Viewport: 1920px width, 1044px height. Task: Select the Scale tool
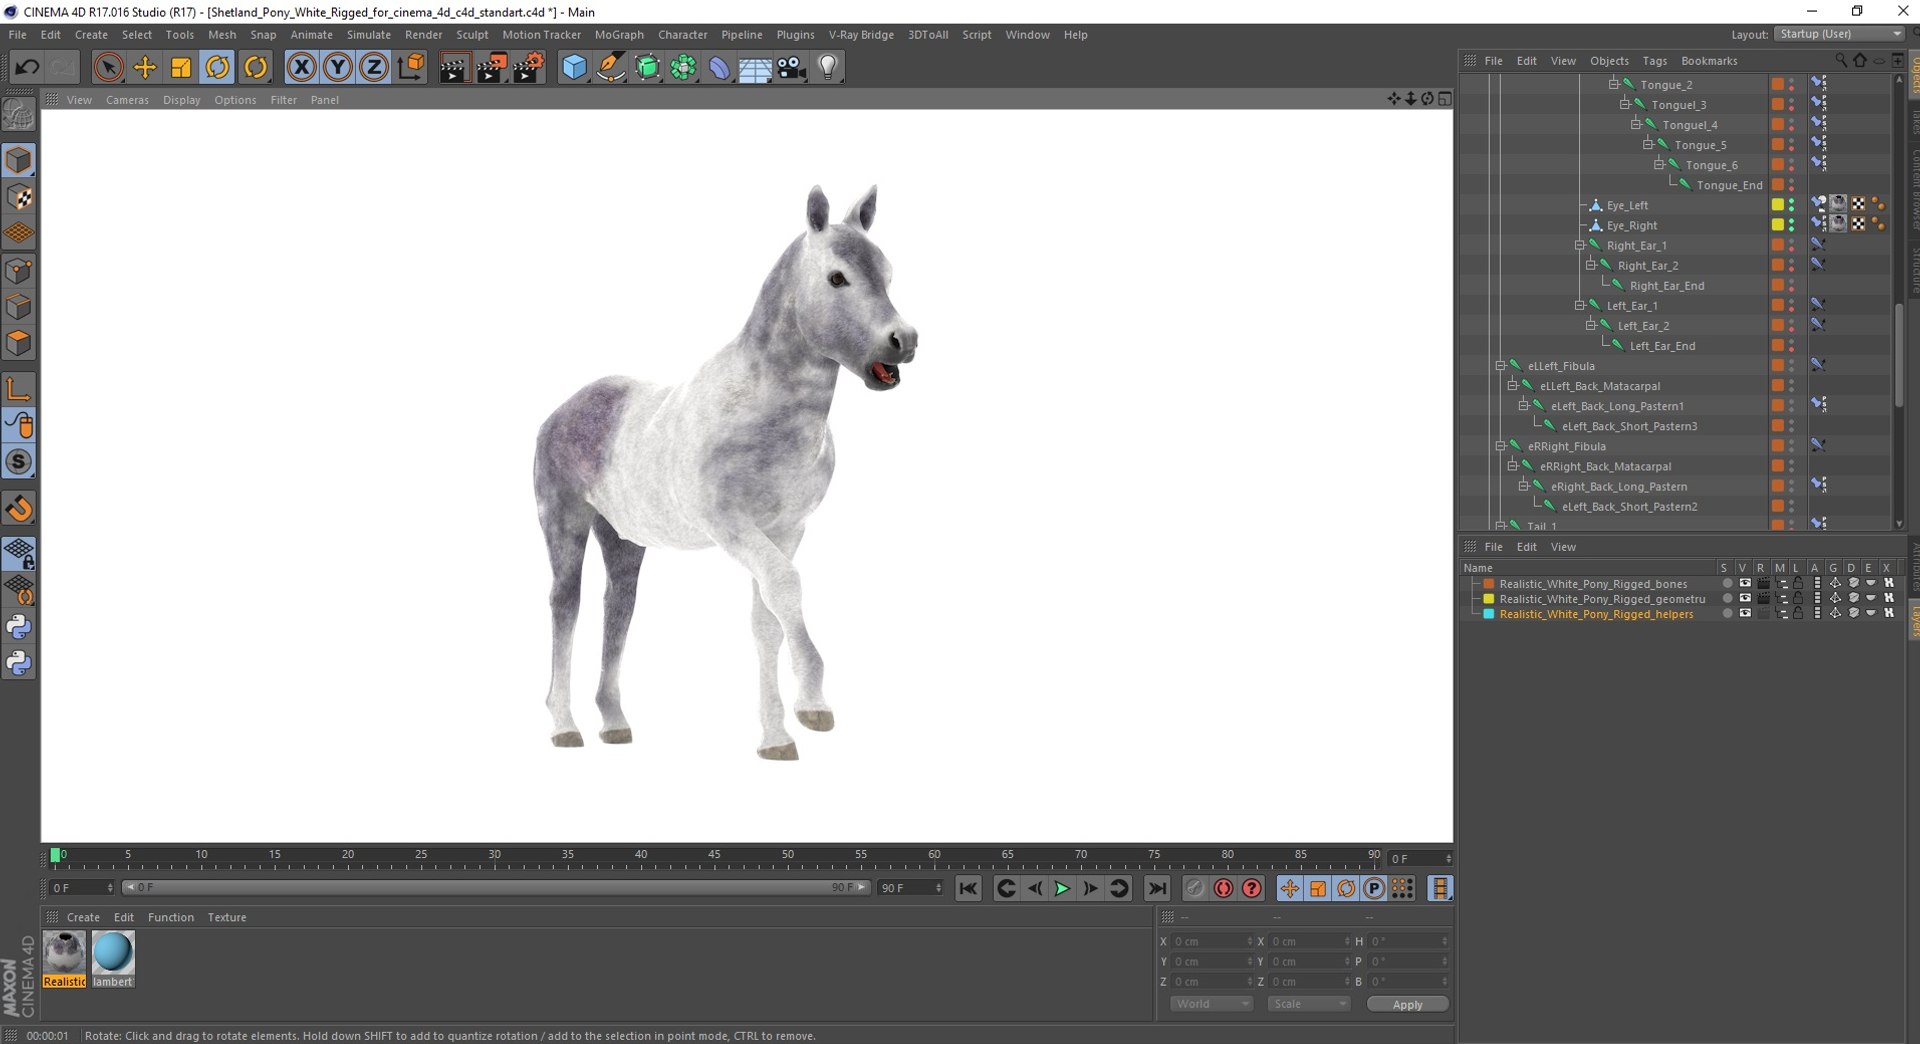click(x=181, y=67)
